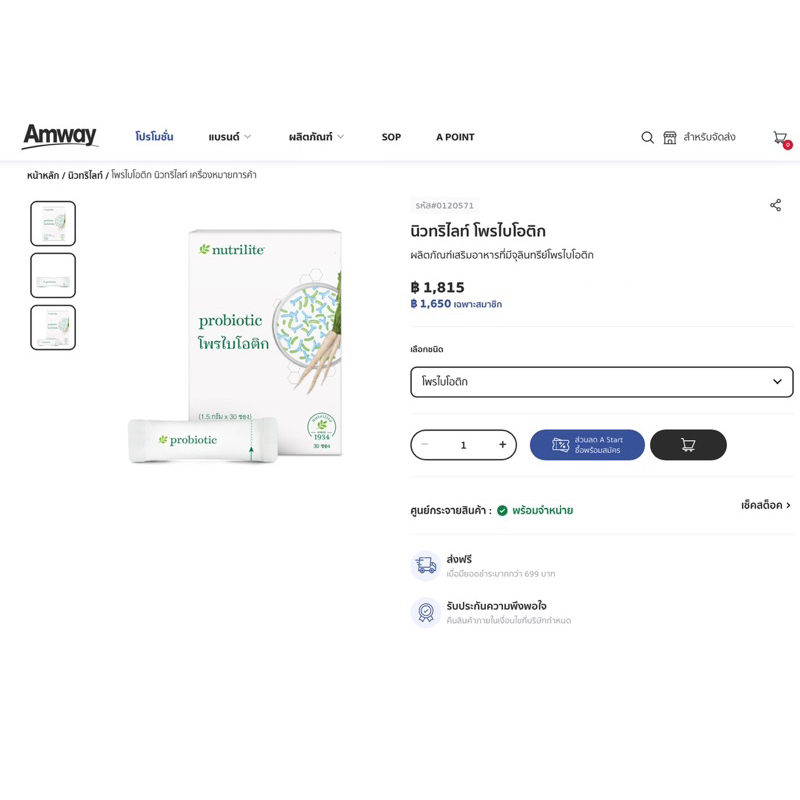
Task: Click the main probiotic product image
Action: click(x=235, y=347)
